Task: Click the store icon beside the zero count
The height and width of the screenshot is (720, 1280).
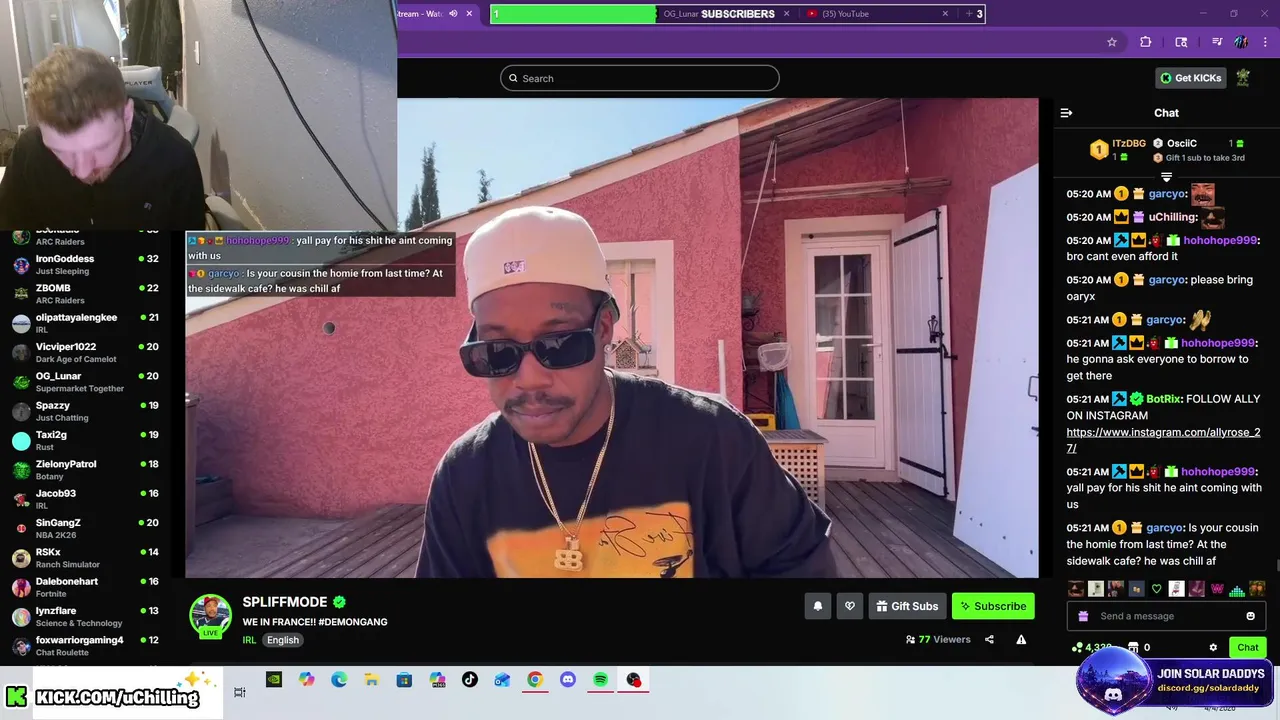Action: [1133, 648]
